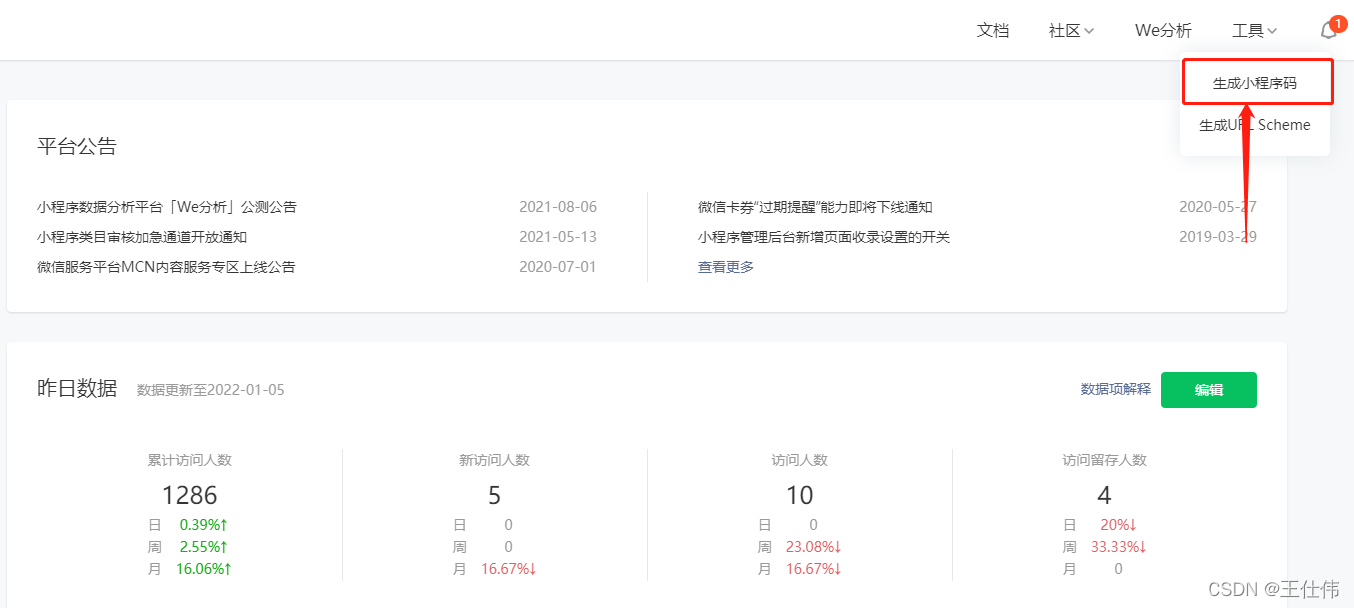Click the weekly 33.33% decrease value
The image size is (1354, 608).
[1118, 546]
